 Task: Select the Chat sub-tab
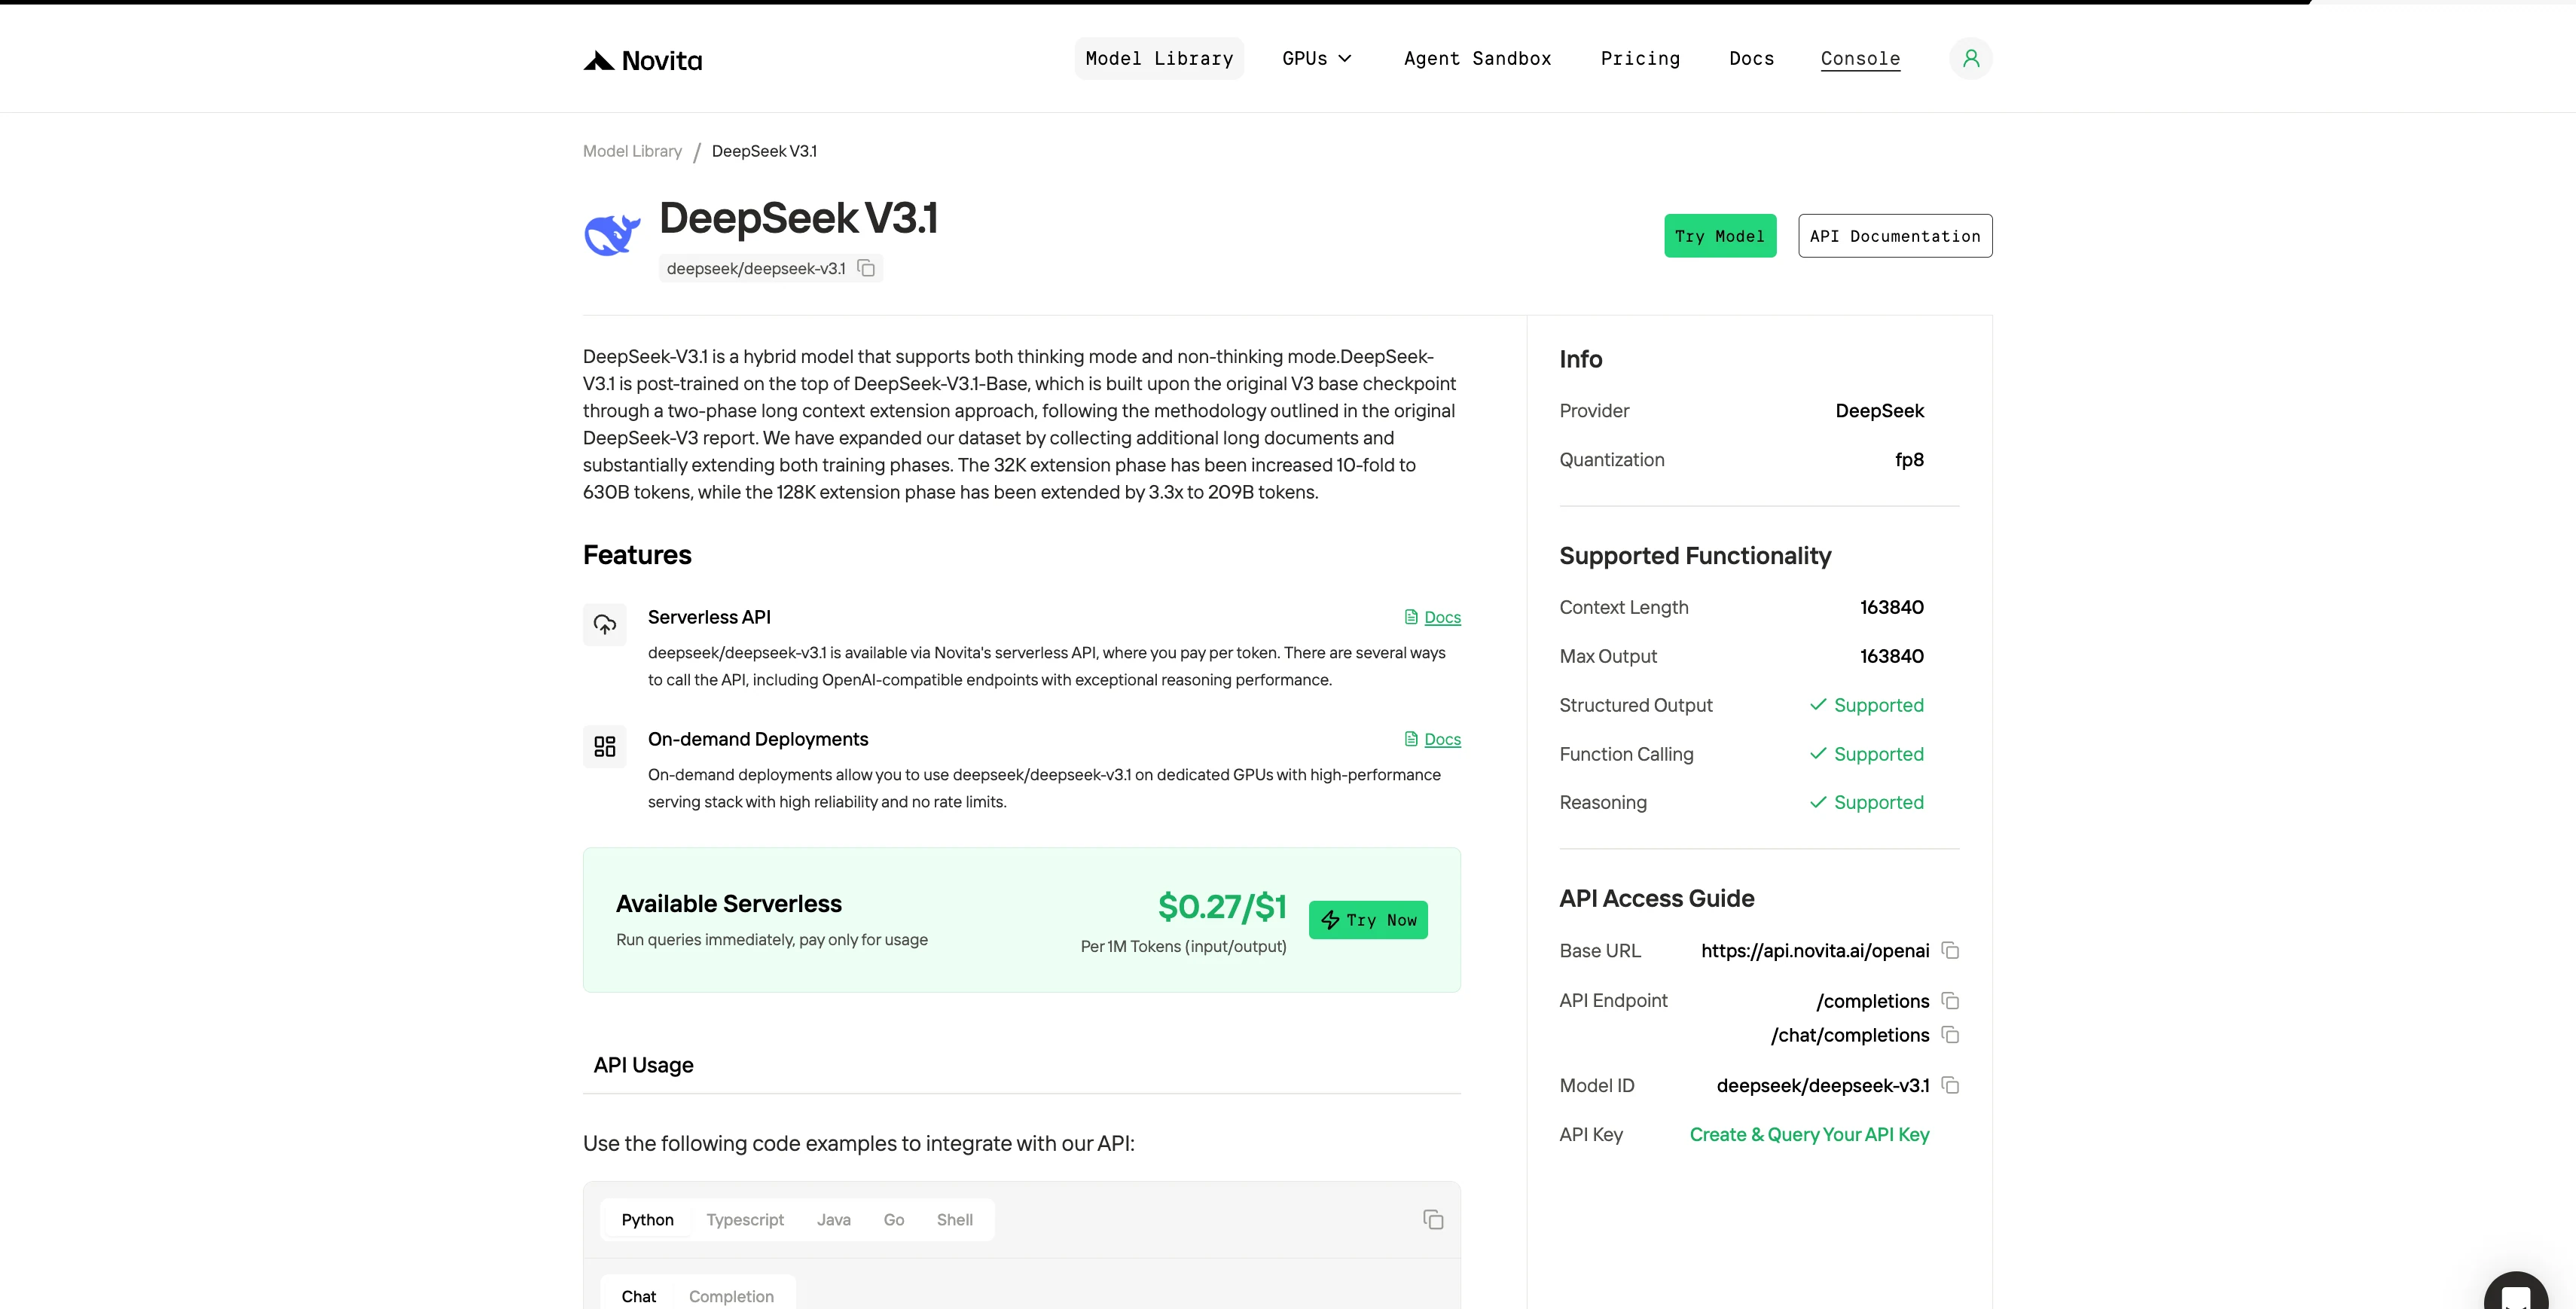(x=638, y=1296)
